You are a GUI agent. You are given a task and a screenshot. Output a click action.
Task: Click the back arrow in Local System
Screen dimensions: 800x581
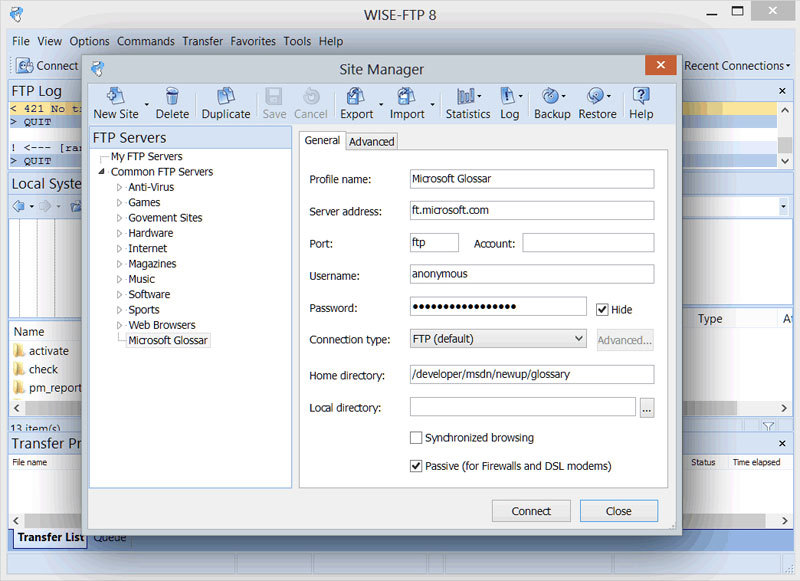[19, 206]
